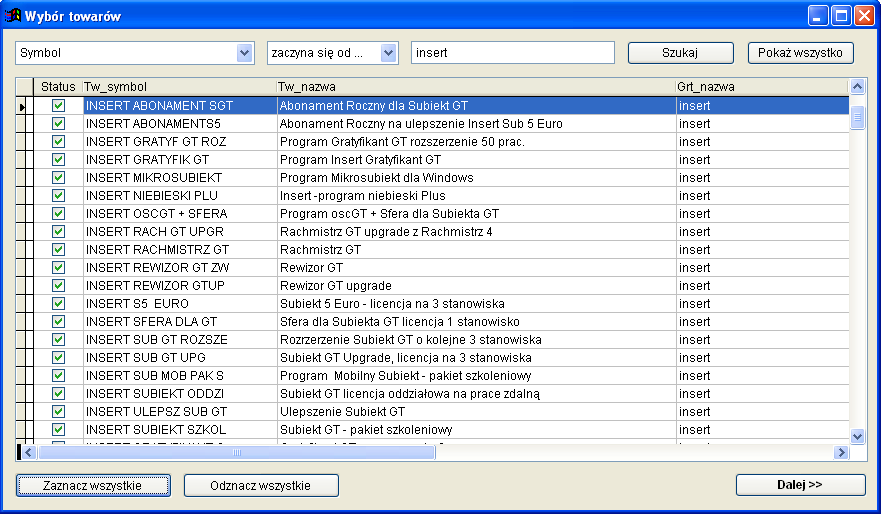Click the Status column header
Viewport: 881px width, 514px height.
coord(58,87)
